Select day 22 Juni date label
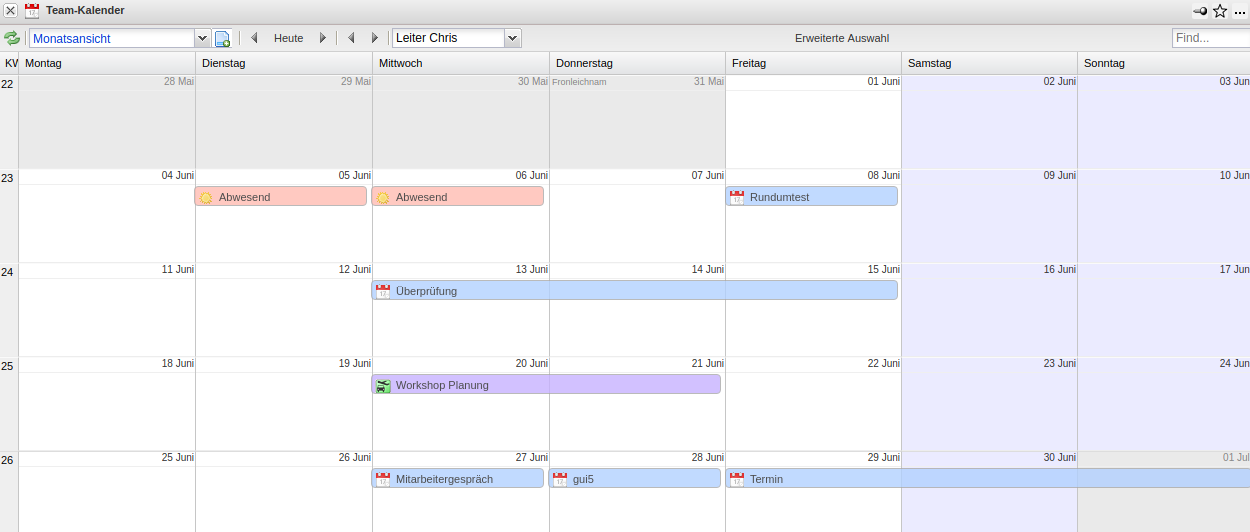The width and height of the screenshot is (1250, 532). point(883,363)
